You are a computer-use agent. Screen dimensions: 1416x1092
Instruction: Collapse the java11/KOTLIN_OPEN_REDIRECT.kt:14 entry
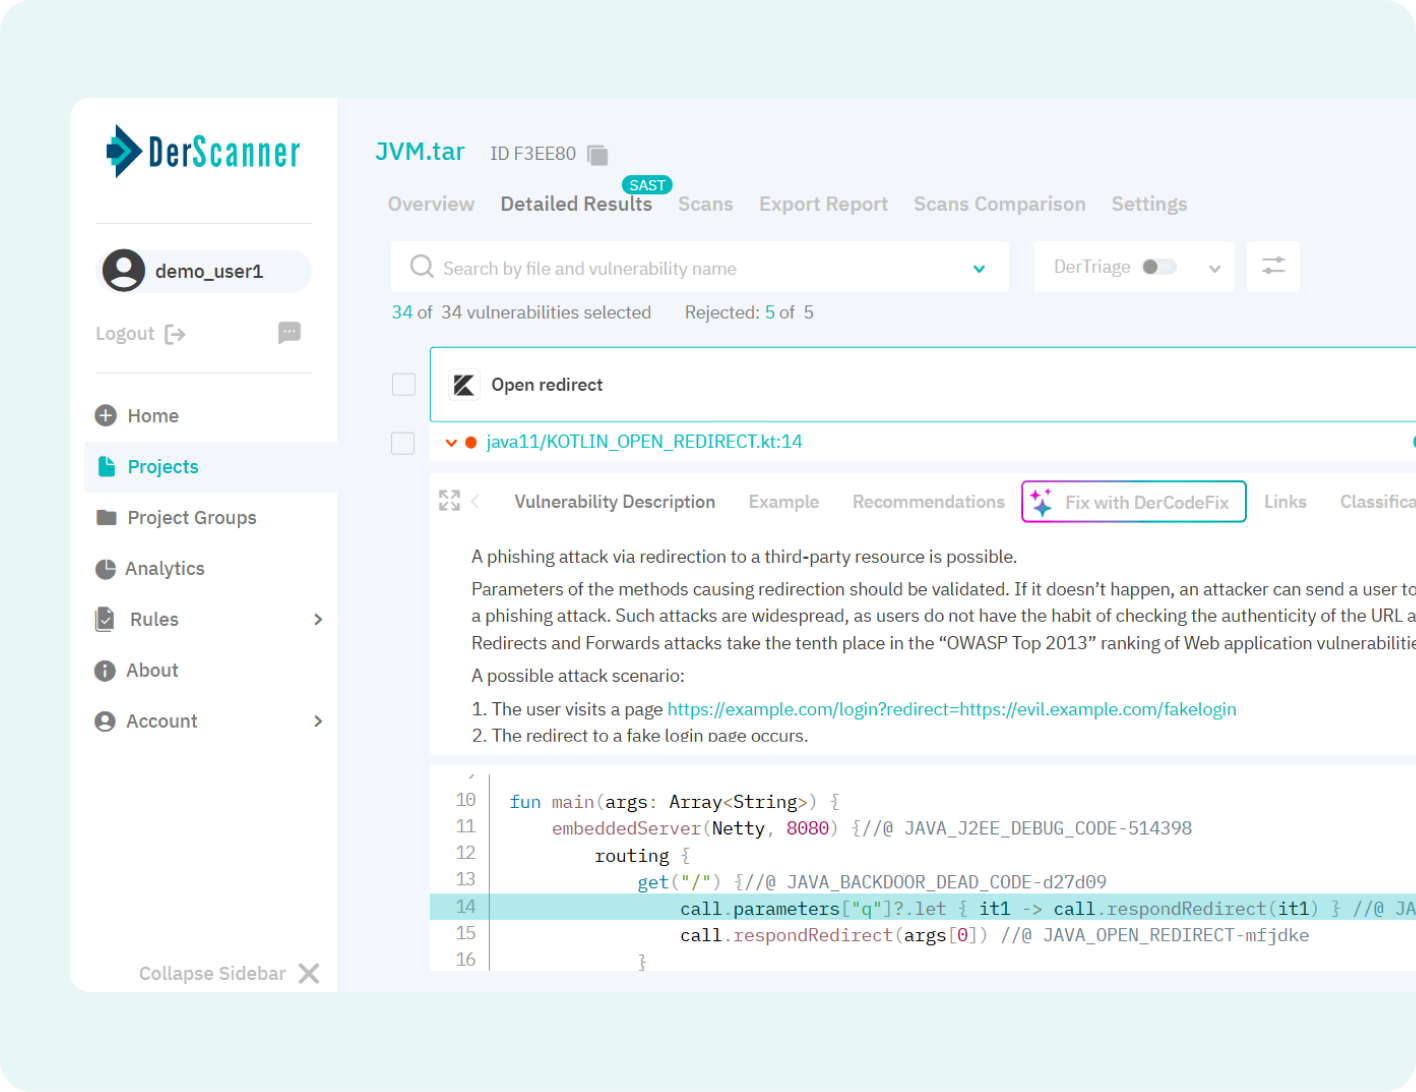click(451, 441)
